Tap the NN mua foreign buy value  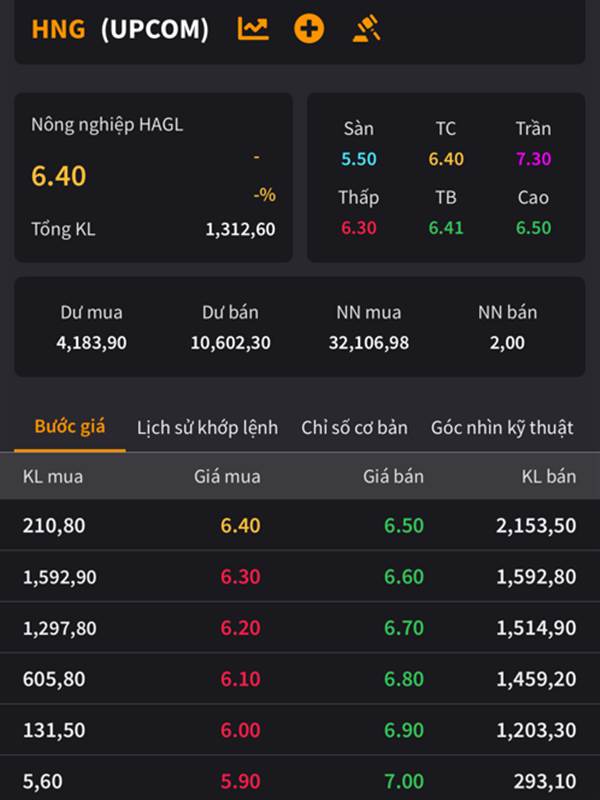click(x=368, y=343)
